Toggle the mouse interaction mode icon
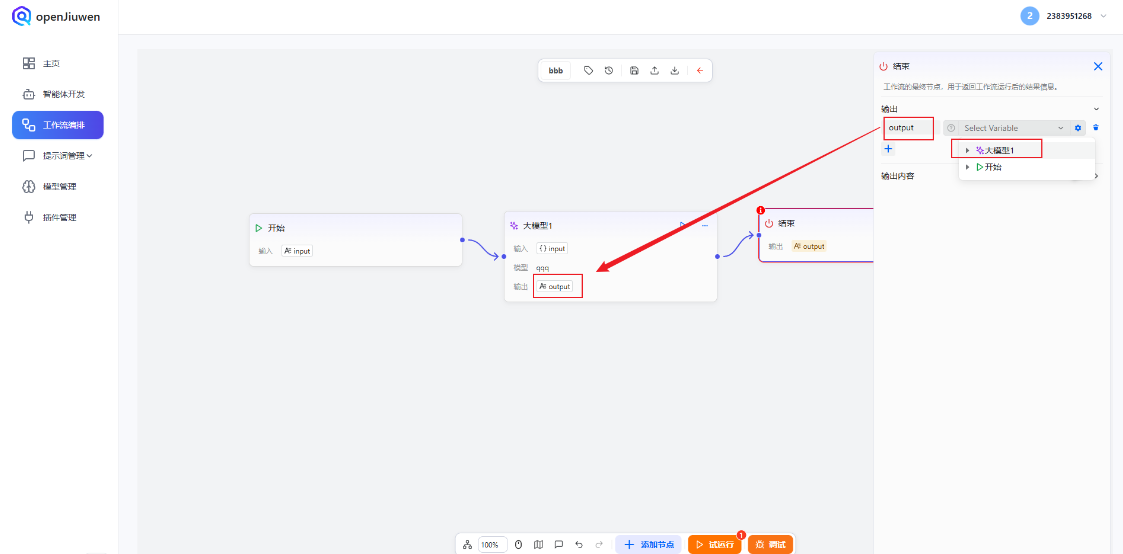 (x=519, y=545)
